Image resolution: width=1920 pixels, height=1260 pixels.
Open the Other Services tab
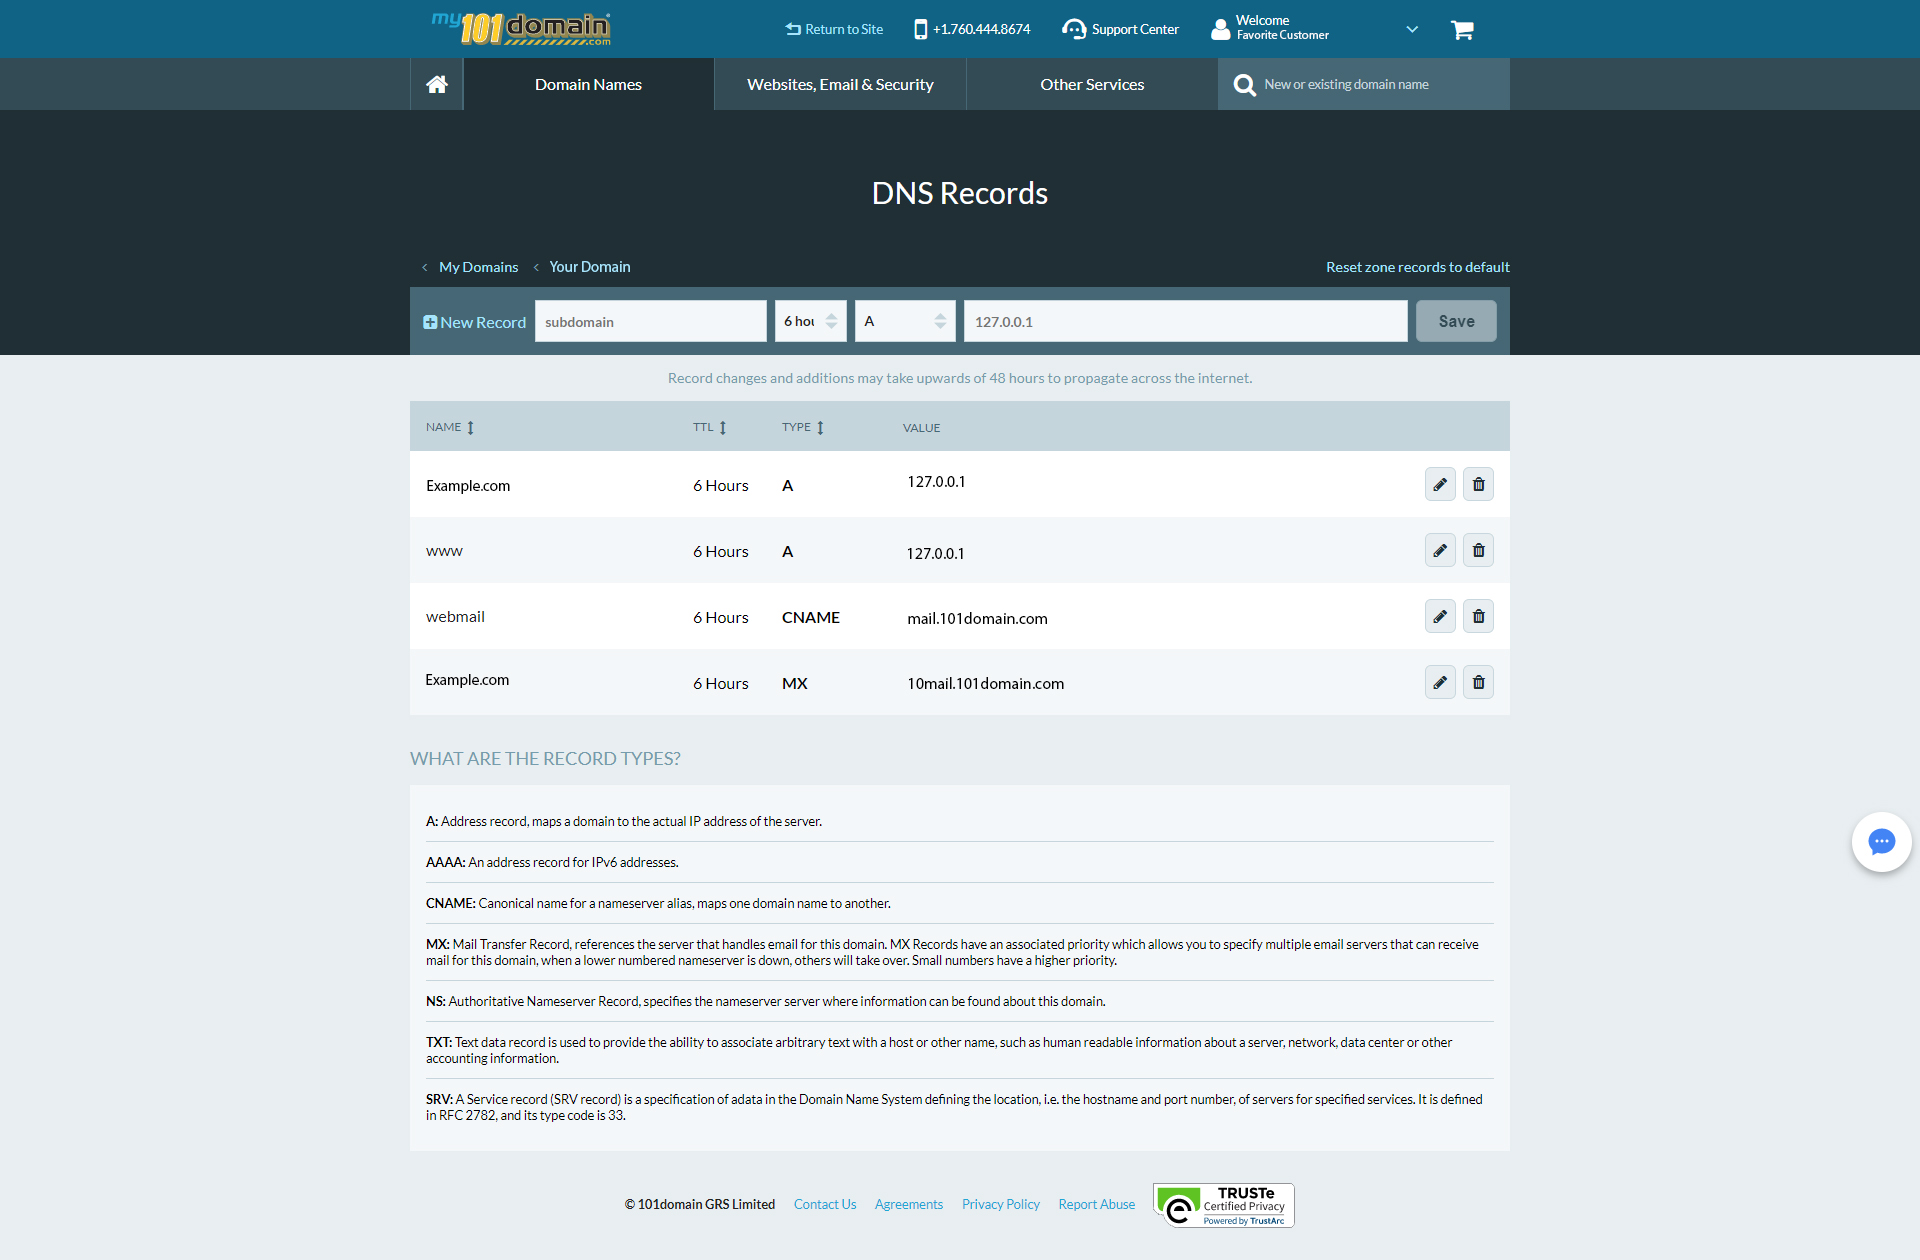click(1092, 84)
